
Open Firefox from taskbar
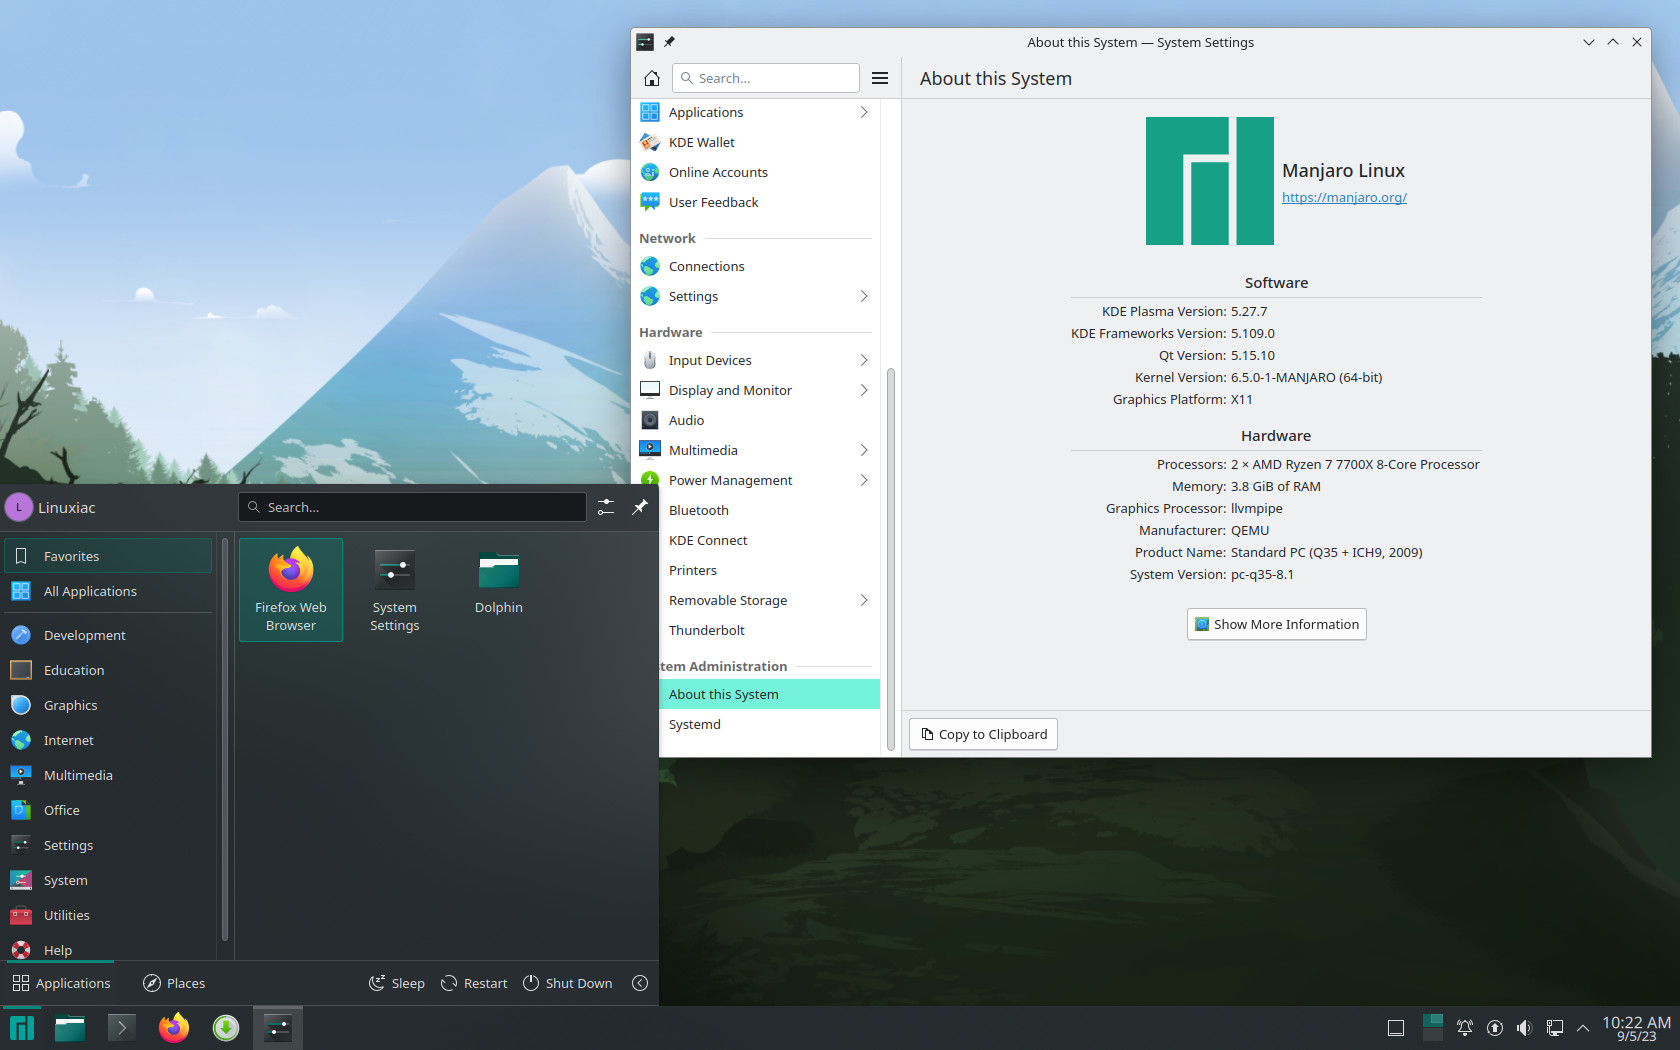(174, 1028)
